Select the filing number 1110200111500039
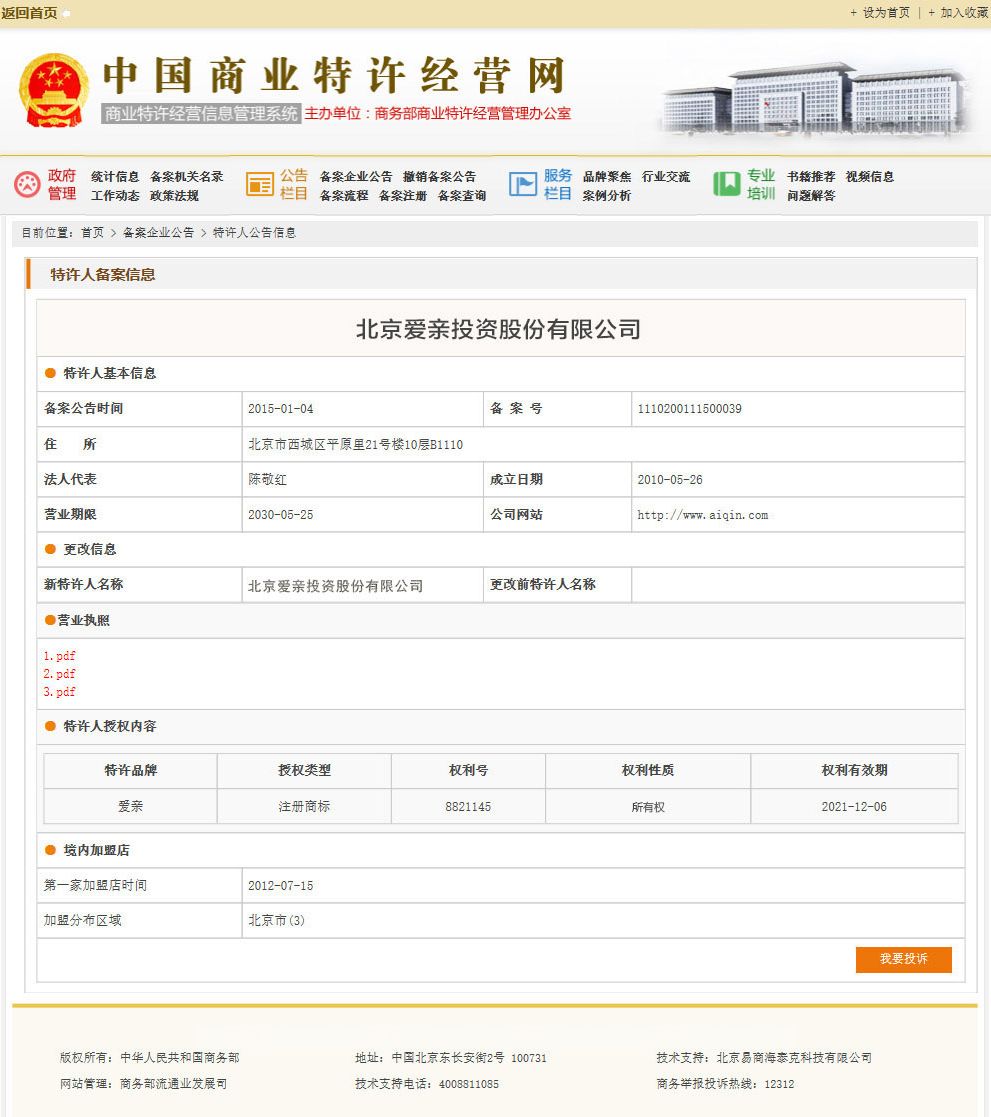This screenshot has height=1117, width=991. (689, 409)
